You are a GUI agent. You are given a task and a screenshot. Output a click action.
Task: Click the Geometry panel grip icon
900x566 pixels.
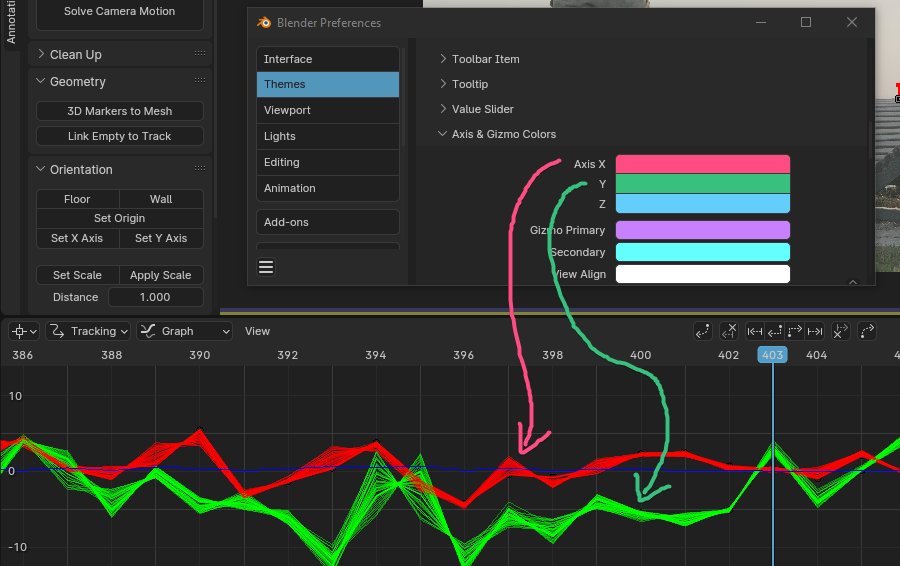pos(200,80)
